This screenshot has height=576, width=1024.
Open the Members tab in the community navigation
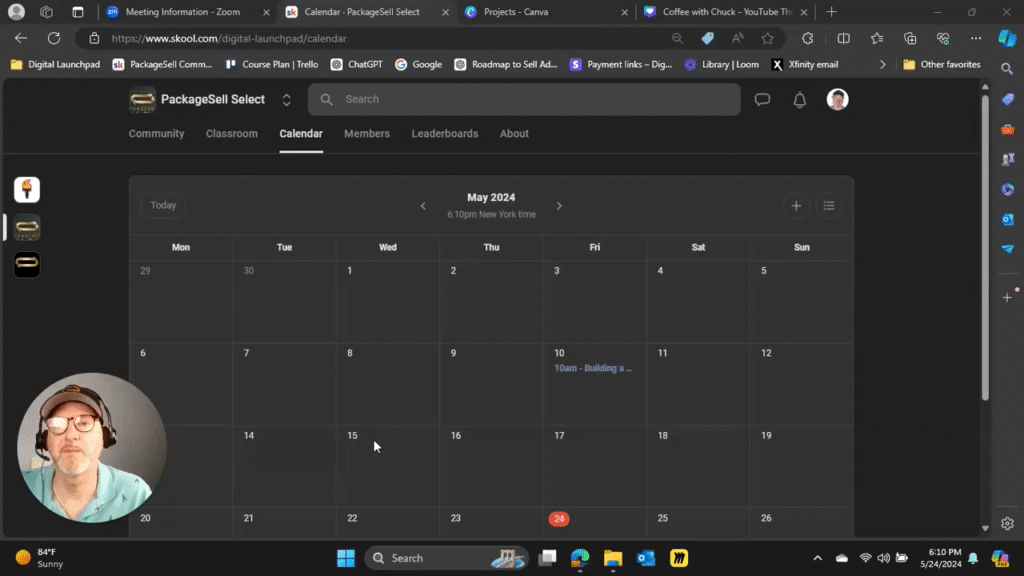tap(366, 133)
